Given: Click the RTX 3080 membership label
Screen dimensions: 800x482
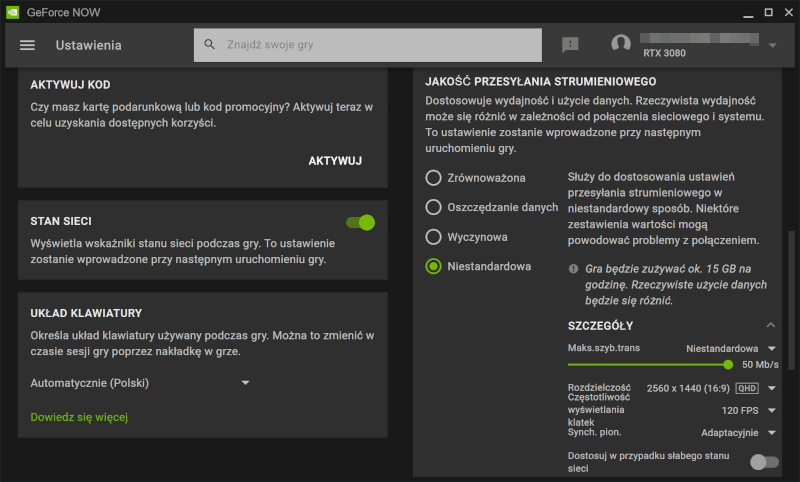Looking at the screenshot, I should click(664, 53).
